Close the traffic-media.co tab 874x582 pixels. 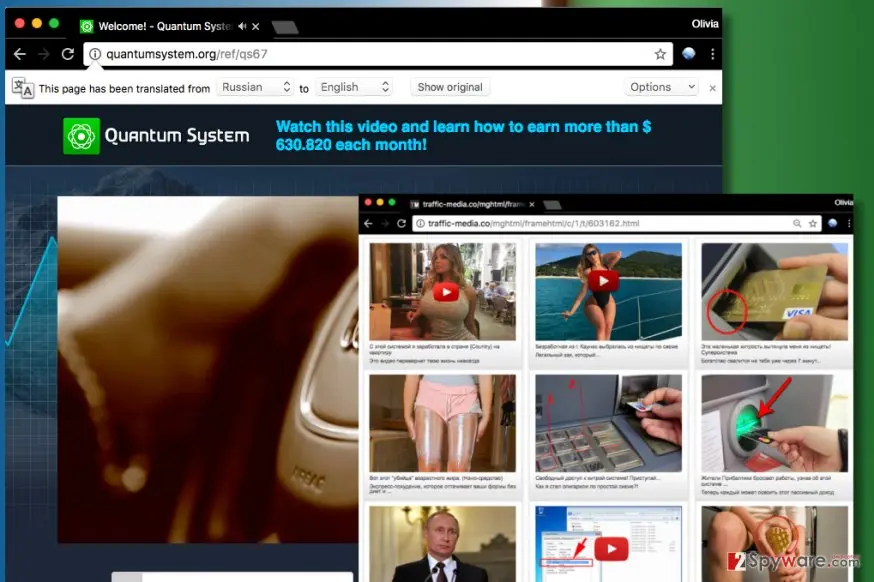532,205
